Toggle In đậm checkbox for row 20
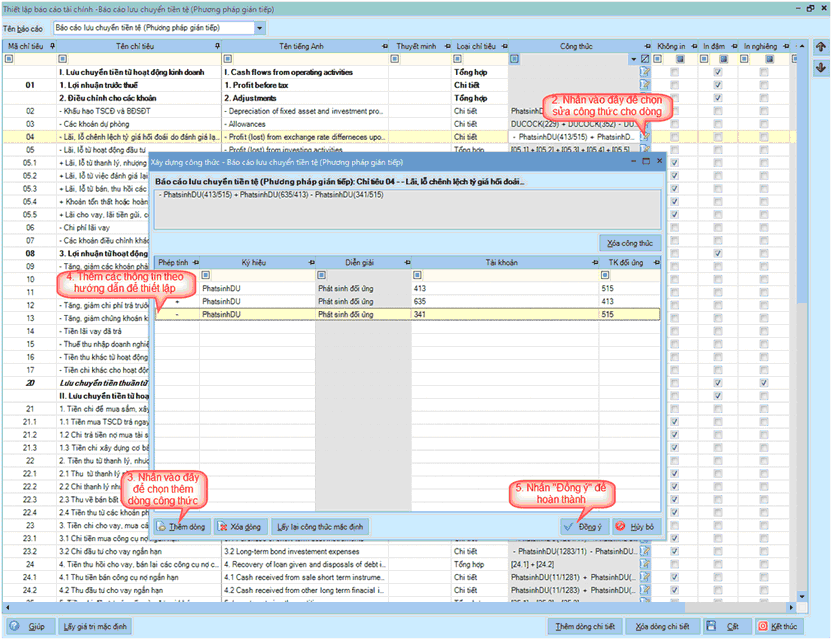This screenshot has height=640, width=832. tap(717, 383)
